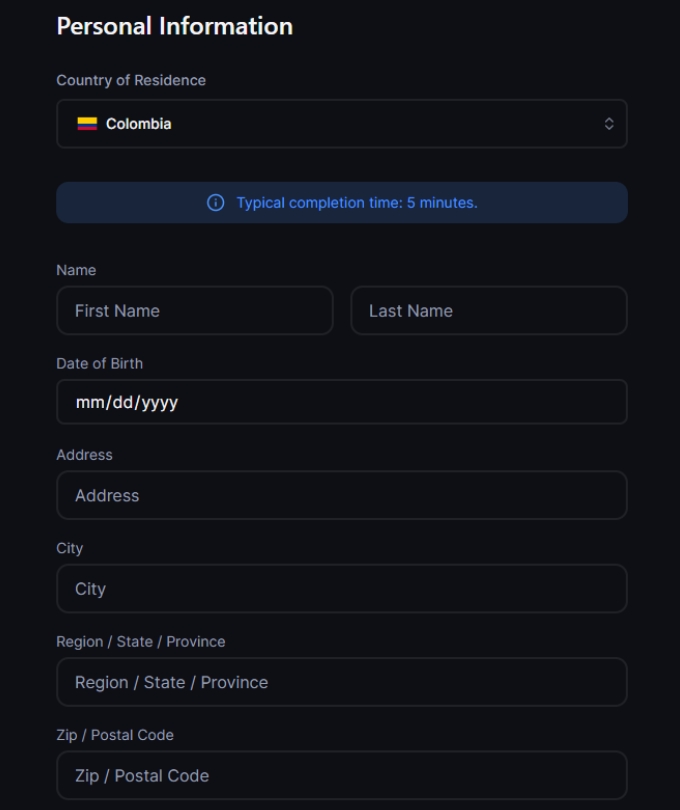Click the Personal Information heading
This screenshot has width=680, height=810.
175,26
